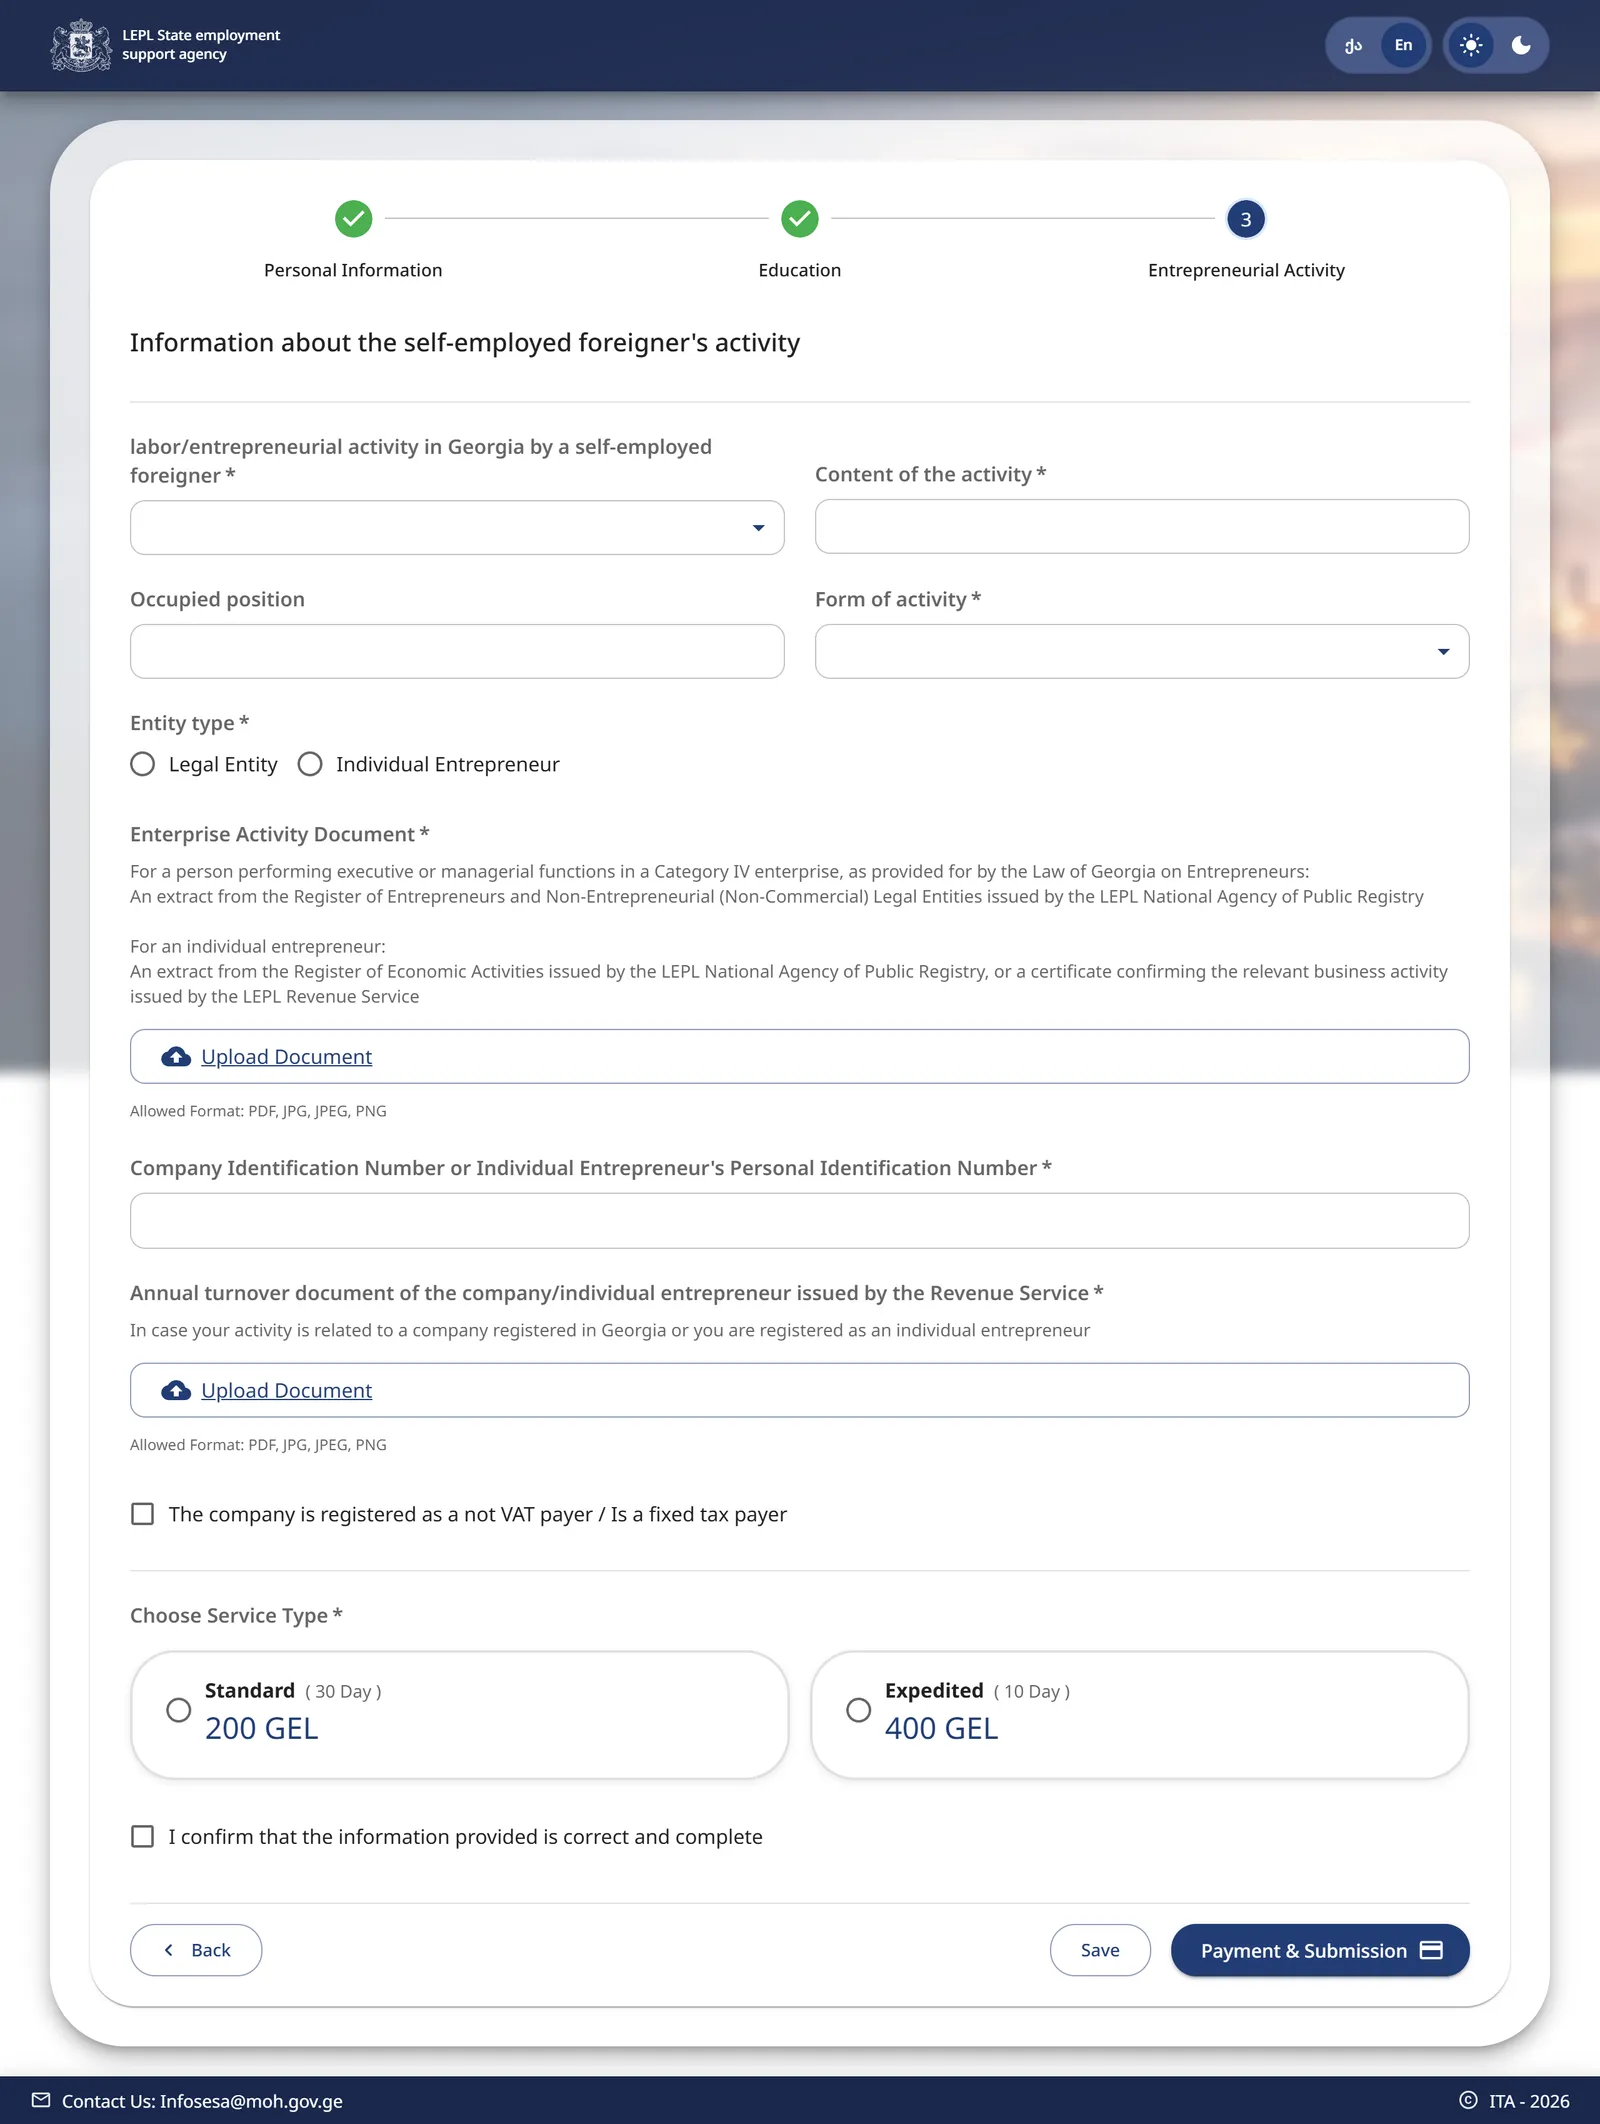The height and width of the screenshot is (2124, 1600).
Task: Tick the information is correct confirmation checkbox
Action: pos(143,1836)
